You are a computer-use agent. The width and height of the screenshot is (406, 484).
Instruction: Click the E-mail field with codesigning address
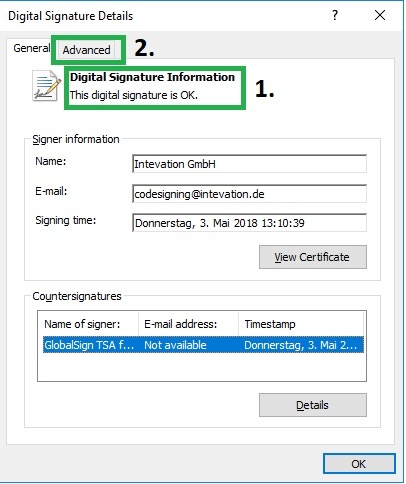pos(249,194)
